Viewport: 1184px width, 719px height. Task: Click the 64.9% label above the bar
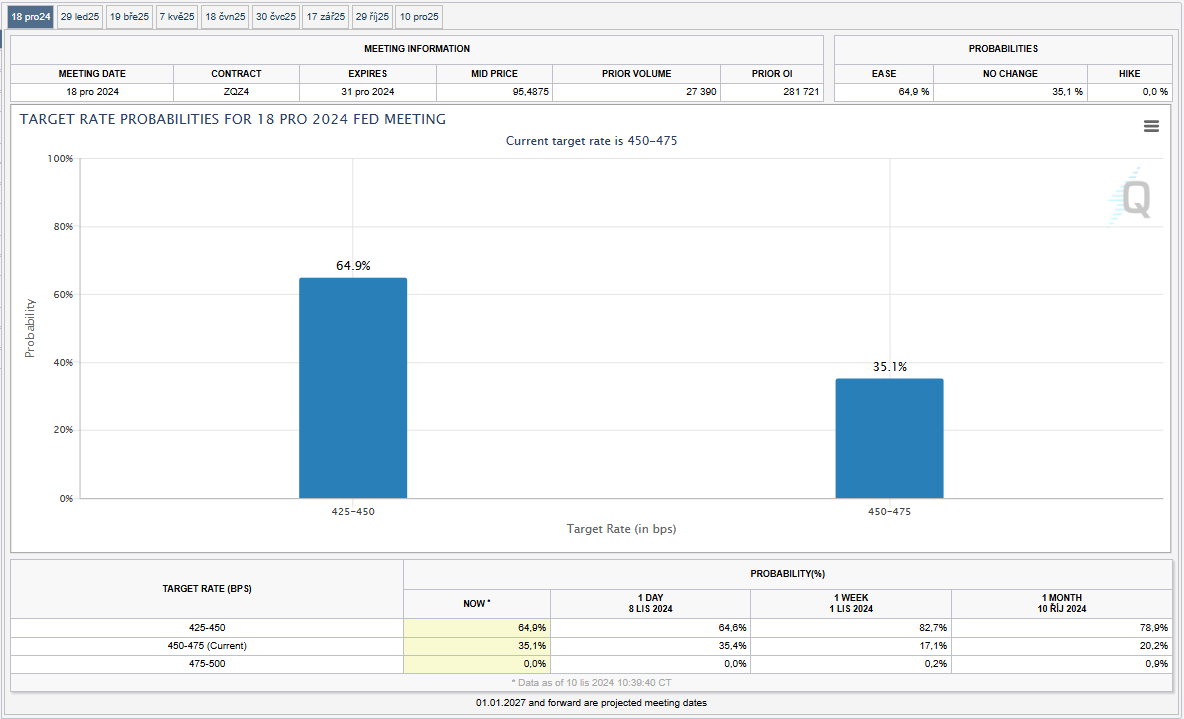pos(353,266)
